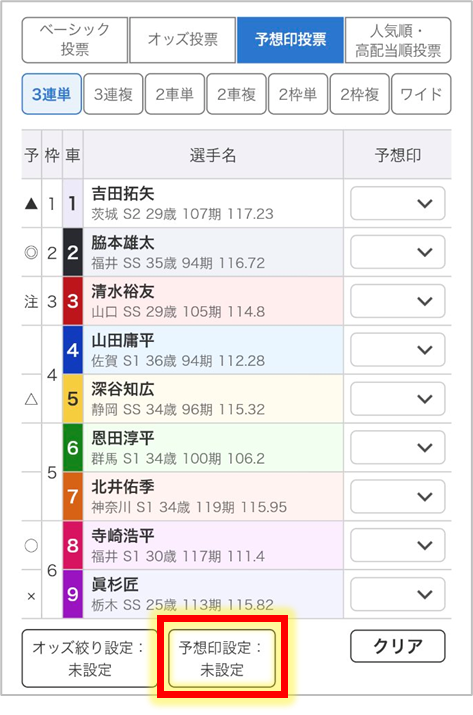Screen dimensions: 473x715
Task: Open prediction mark dropdown for 山田庸平
Action: pos(398,350)
